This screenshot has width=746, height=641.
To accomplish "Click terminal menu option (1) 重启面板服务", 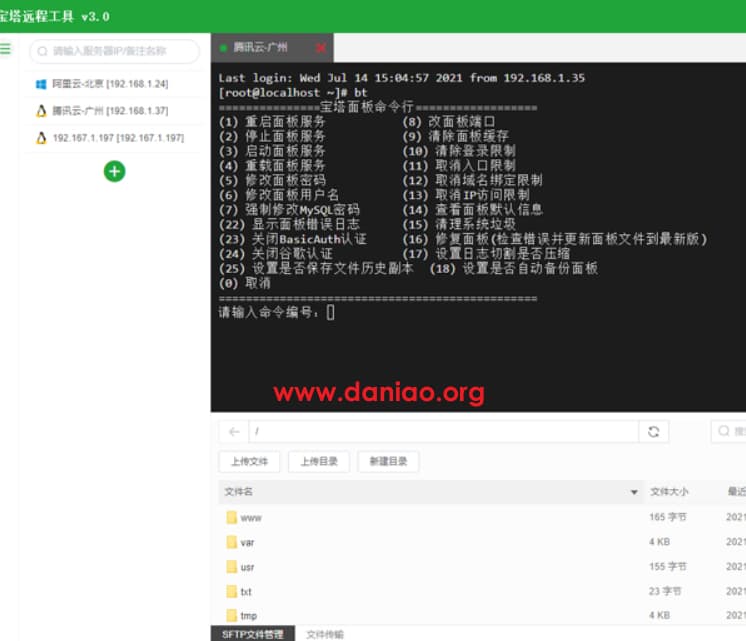I will pos(272,122).
